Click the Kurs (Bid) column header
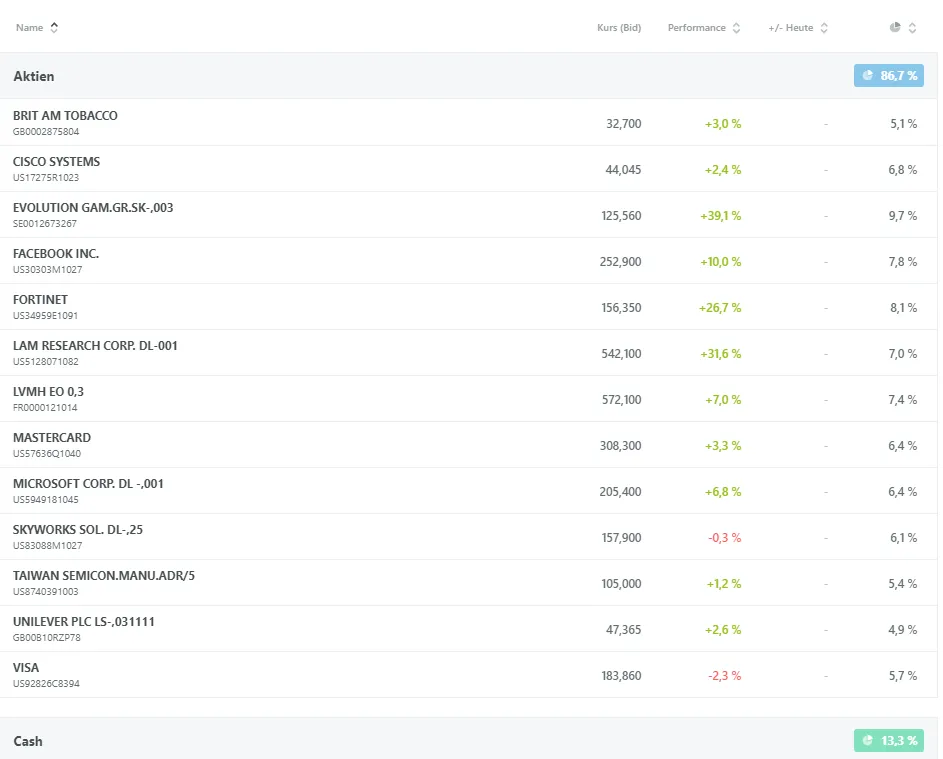 point(619,28)
